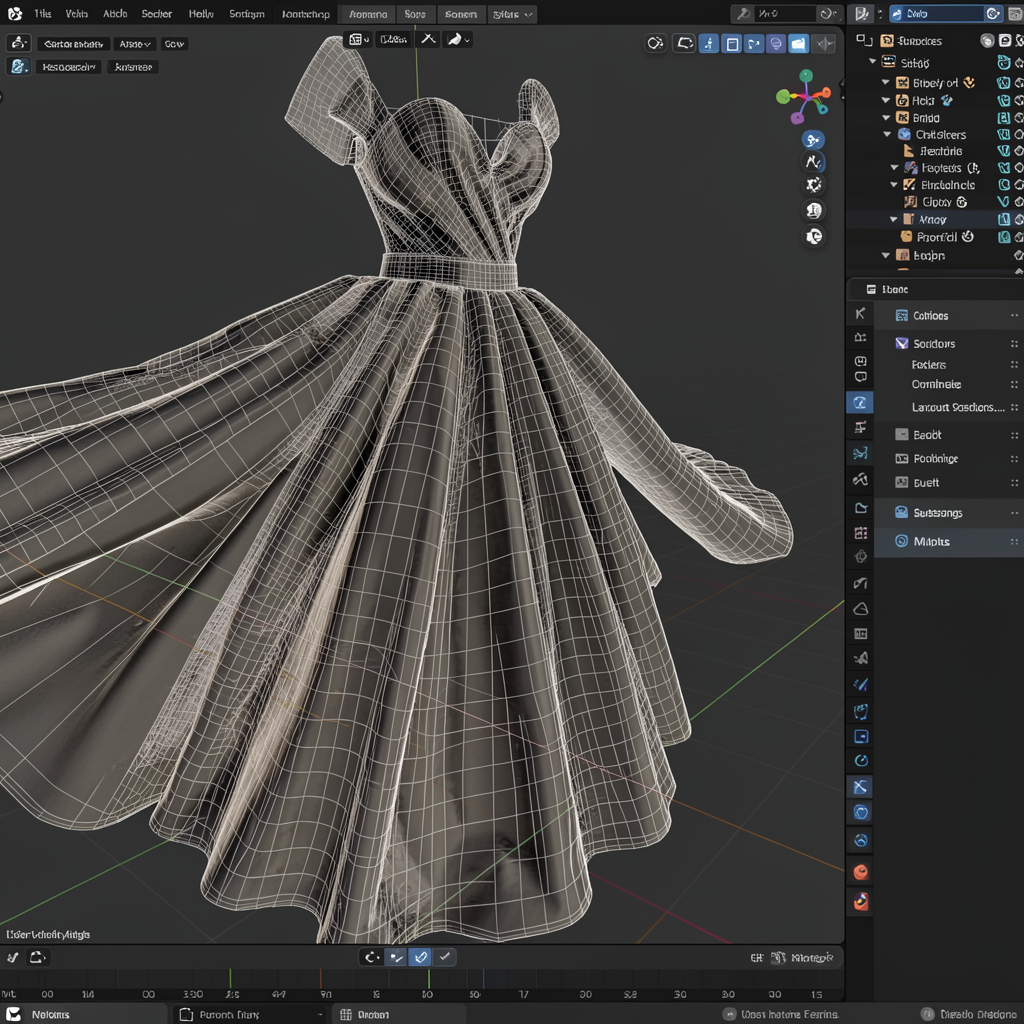Open the Aiside dropdown in viewport header
1024x1024 pixels.
[x=135, y=44]
